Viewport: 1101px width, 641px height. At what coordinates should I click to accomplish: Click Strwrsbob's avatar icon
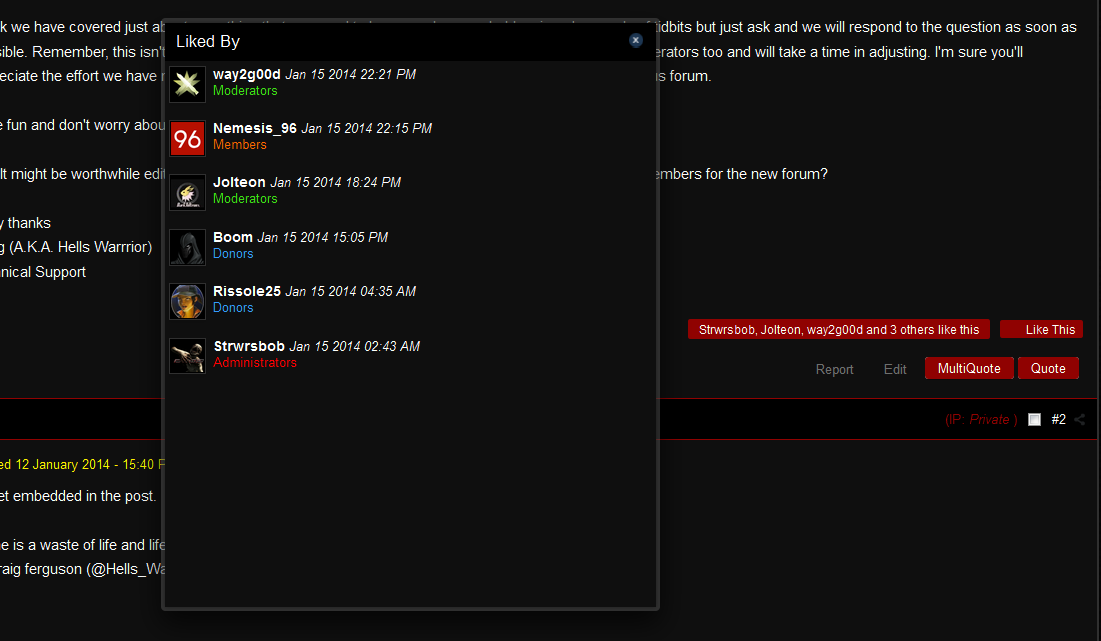pos(187,356)
